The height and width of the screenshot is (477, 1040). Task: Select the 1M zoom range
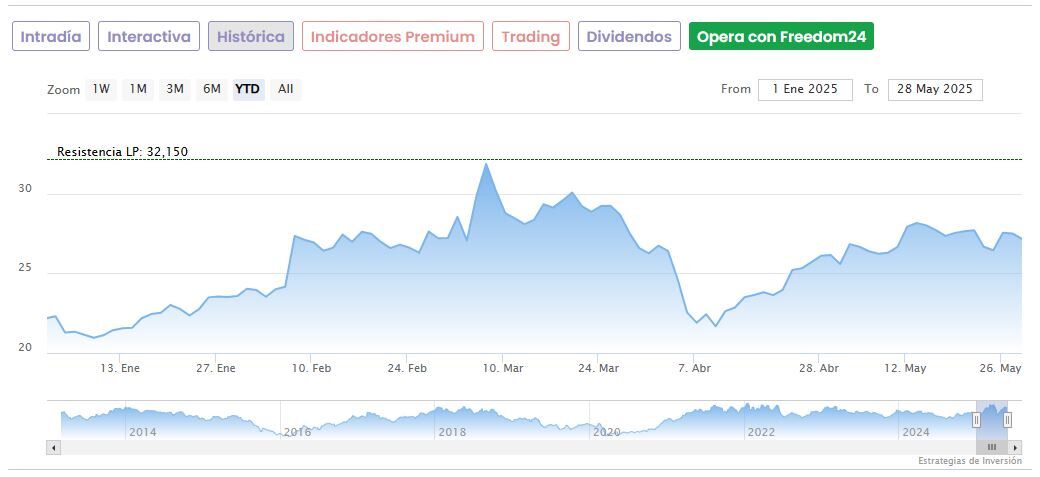(x=138, y=89)
